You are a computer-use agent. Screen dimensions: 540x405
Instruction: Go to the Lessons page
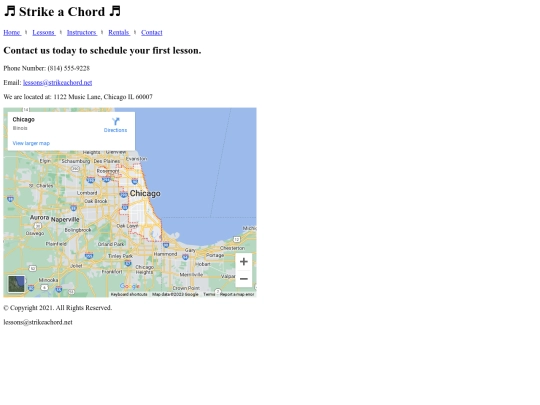tap(44, 32)
